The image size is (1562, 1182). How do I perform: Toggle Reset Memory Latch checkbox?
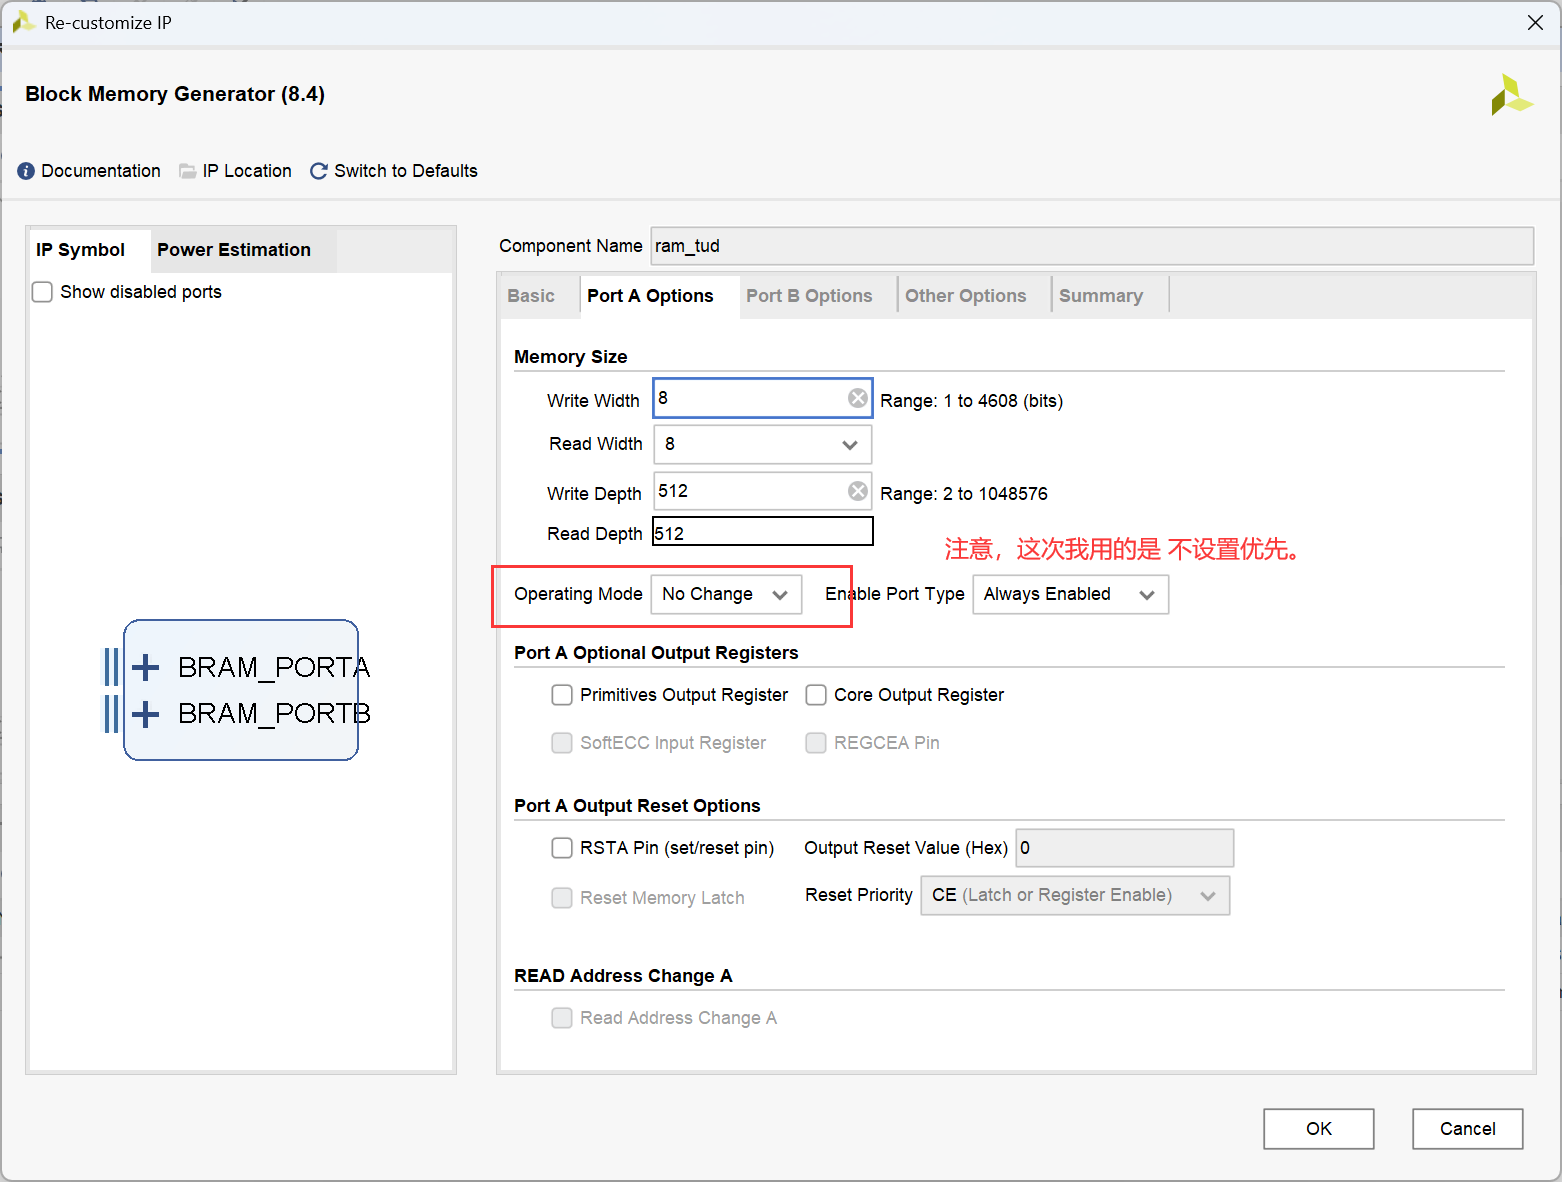point(562,898)
